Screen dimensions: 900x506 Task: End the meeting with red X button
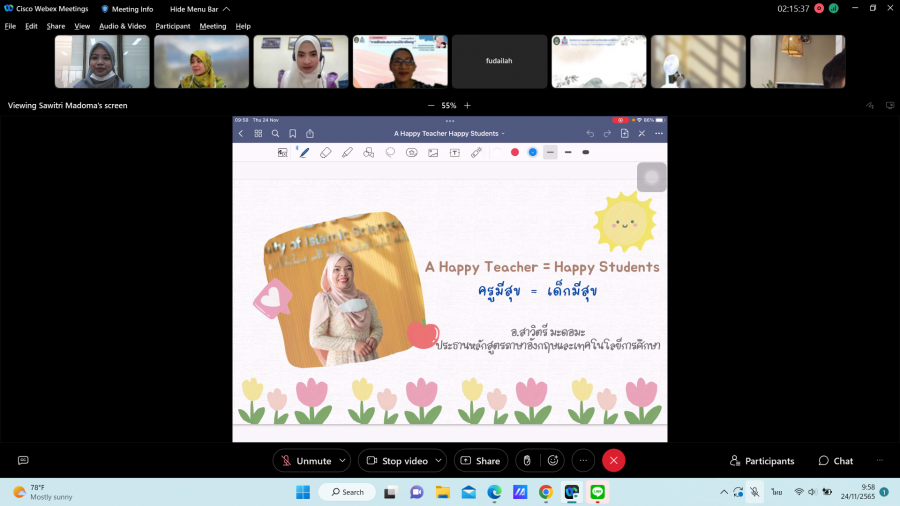[x=614, y=460]
